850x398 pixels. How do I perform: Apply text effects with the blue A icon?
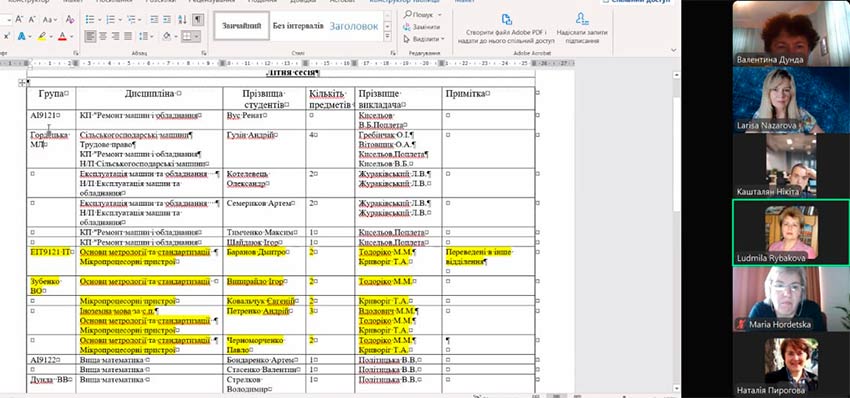pos(21,36)
